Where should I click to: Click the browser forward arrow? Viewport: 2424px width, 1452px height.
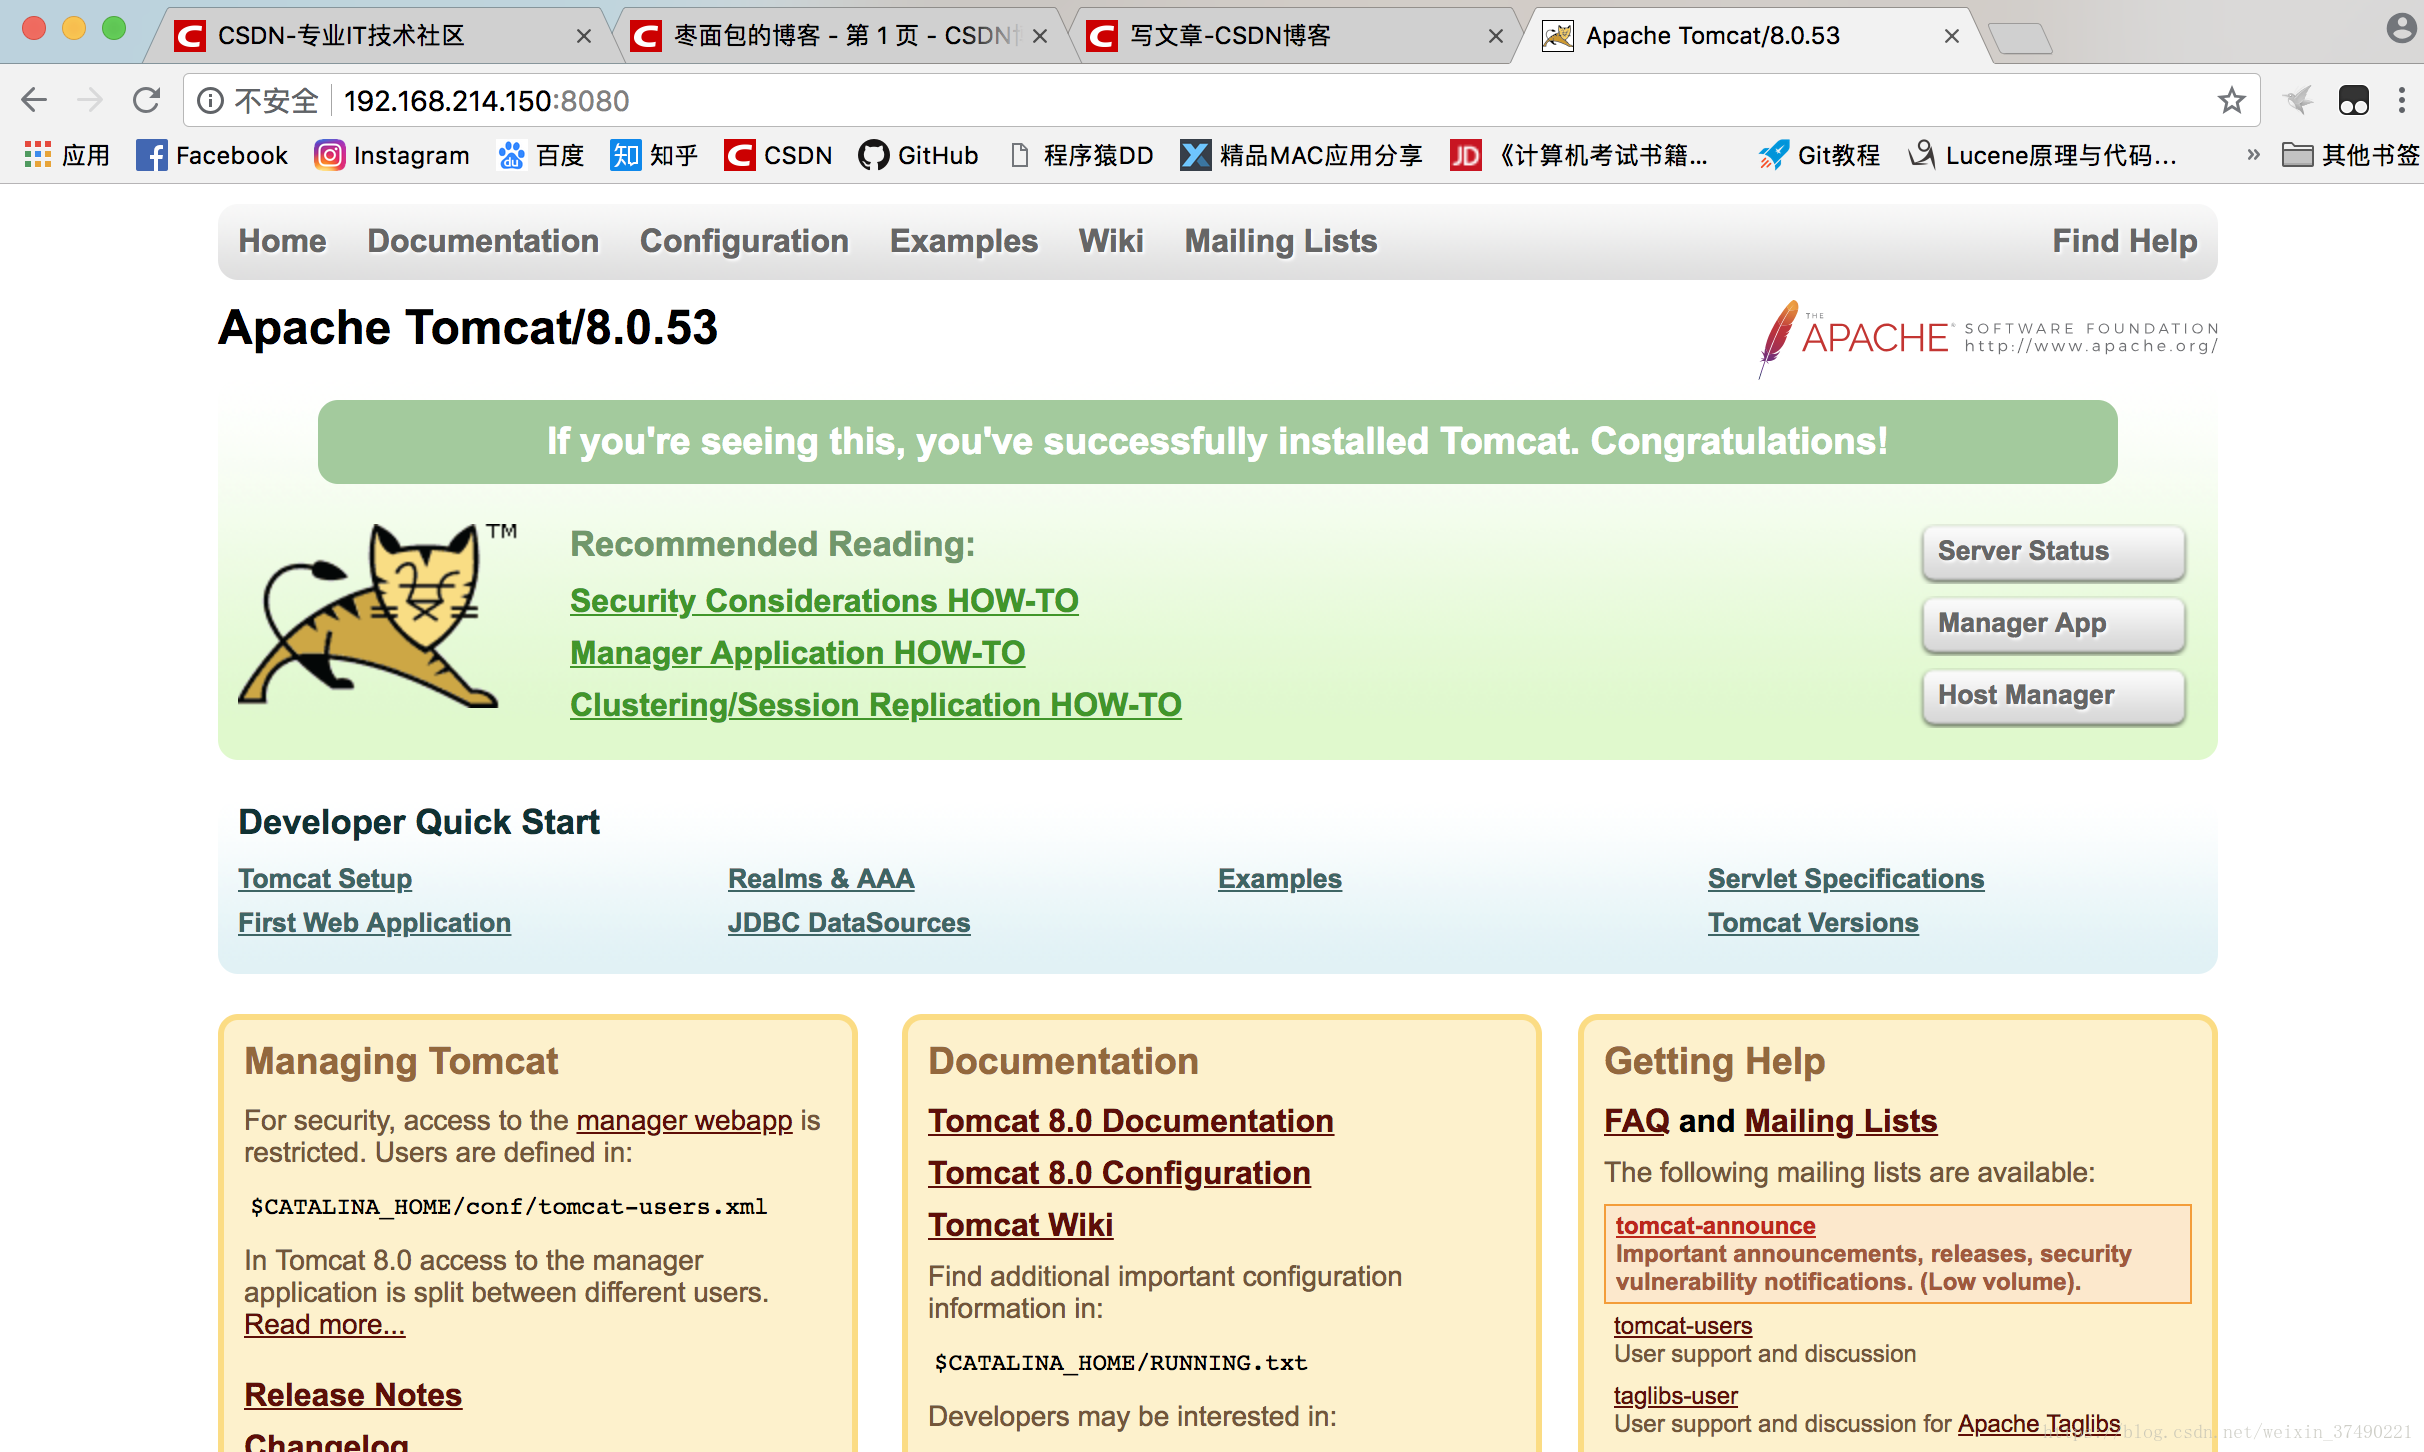90,100
